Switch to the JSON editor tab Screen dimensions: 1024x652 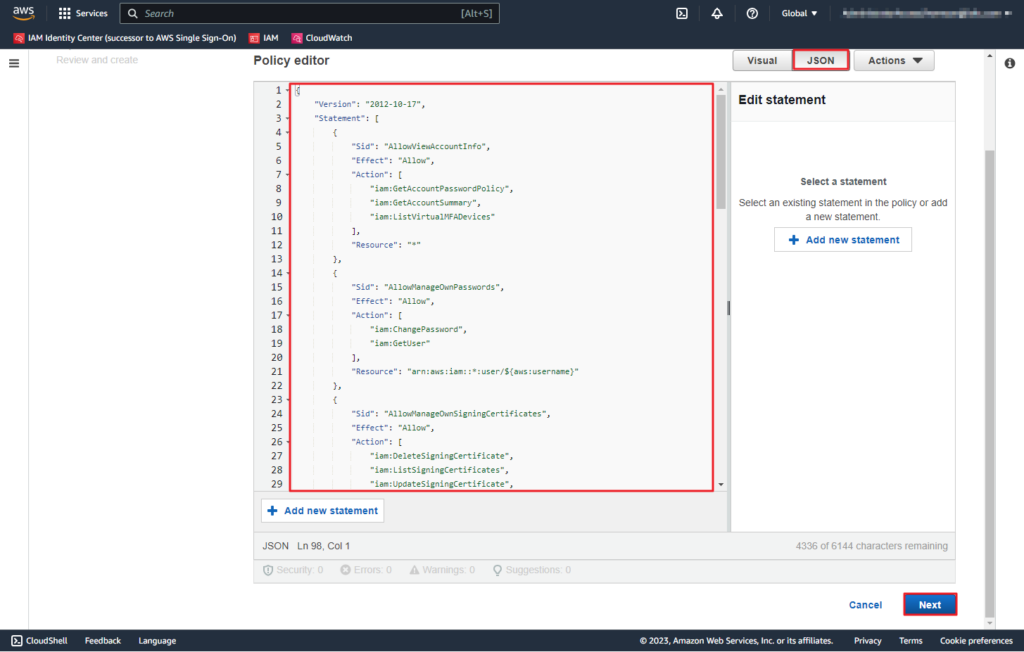[820, 60]
